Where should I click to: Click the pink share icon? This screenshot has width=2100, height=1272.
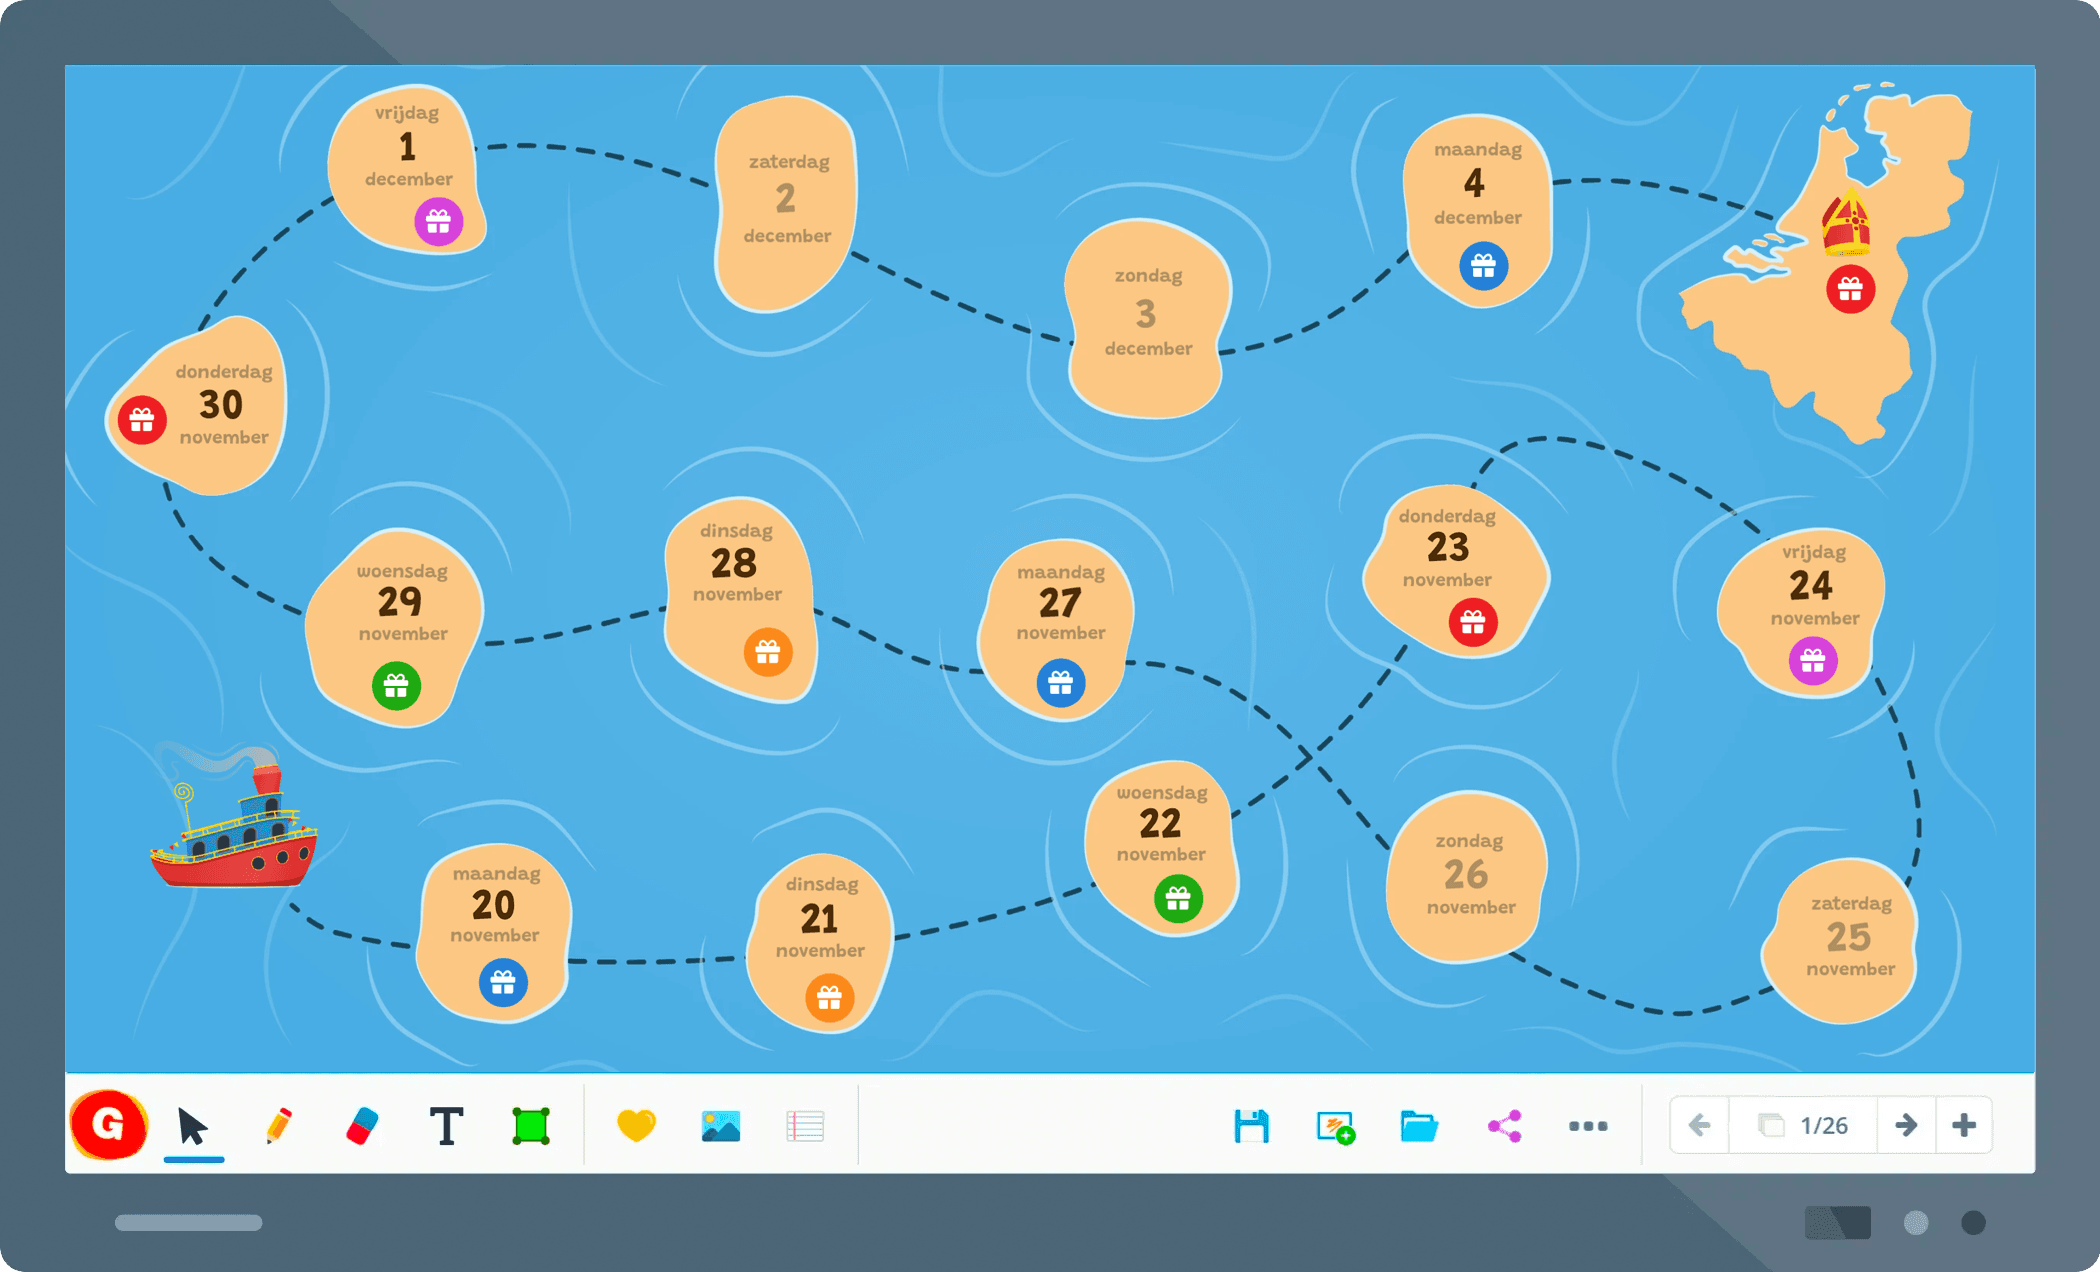coord(1504,1126)
